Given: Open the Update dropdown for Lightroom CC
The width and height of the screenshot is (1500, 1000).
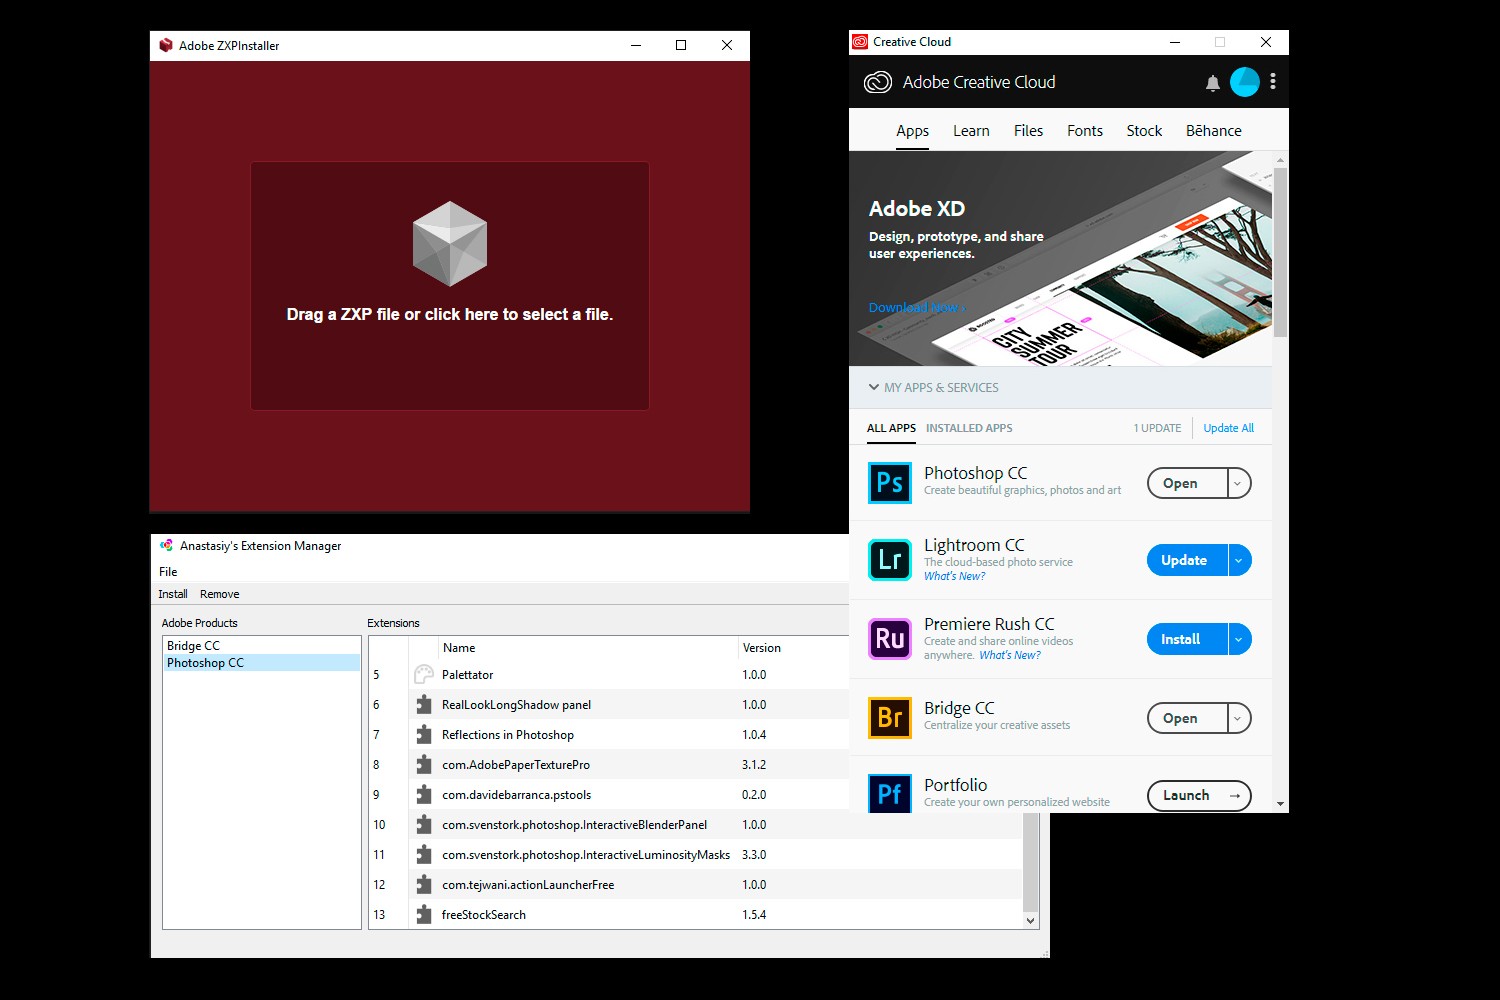Looking at the screenshot, I should (1238, 560).
